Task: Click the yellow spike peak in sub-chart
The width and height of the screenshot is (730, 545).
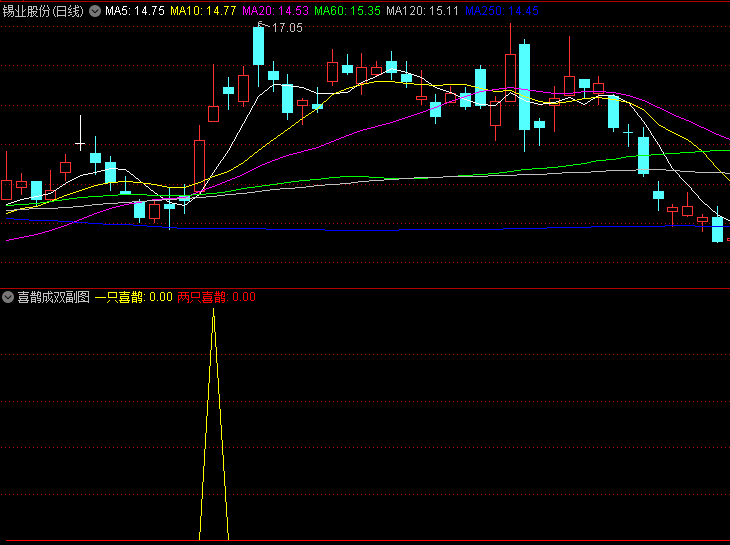Action: pyautogui.click(x=213, y=312)
